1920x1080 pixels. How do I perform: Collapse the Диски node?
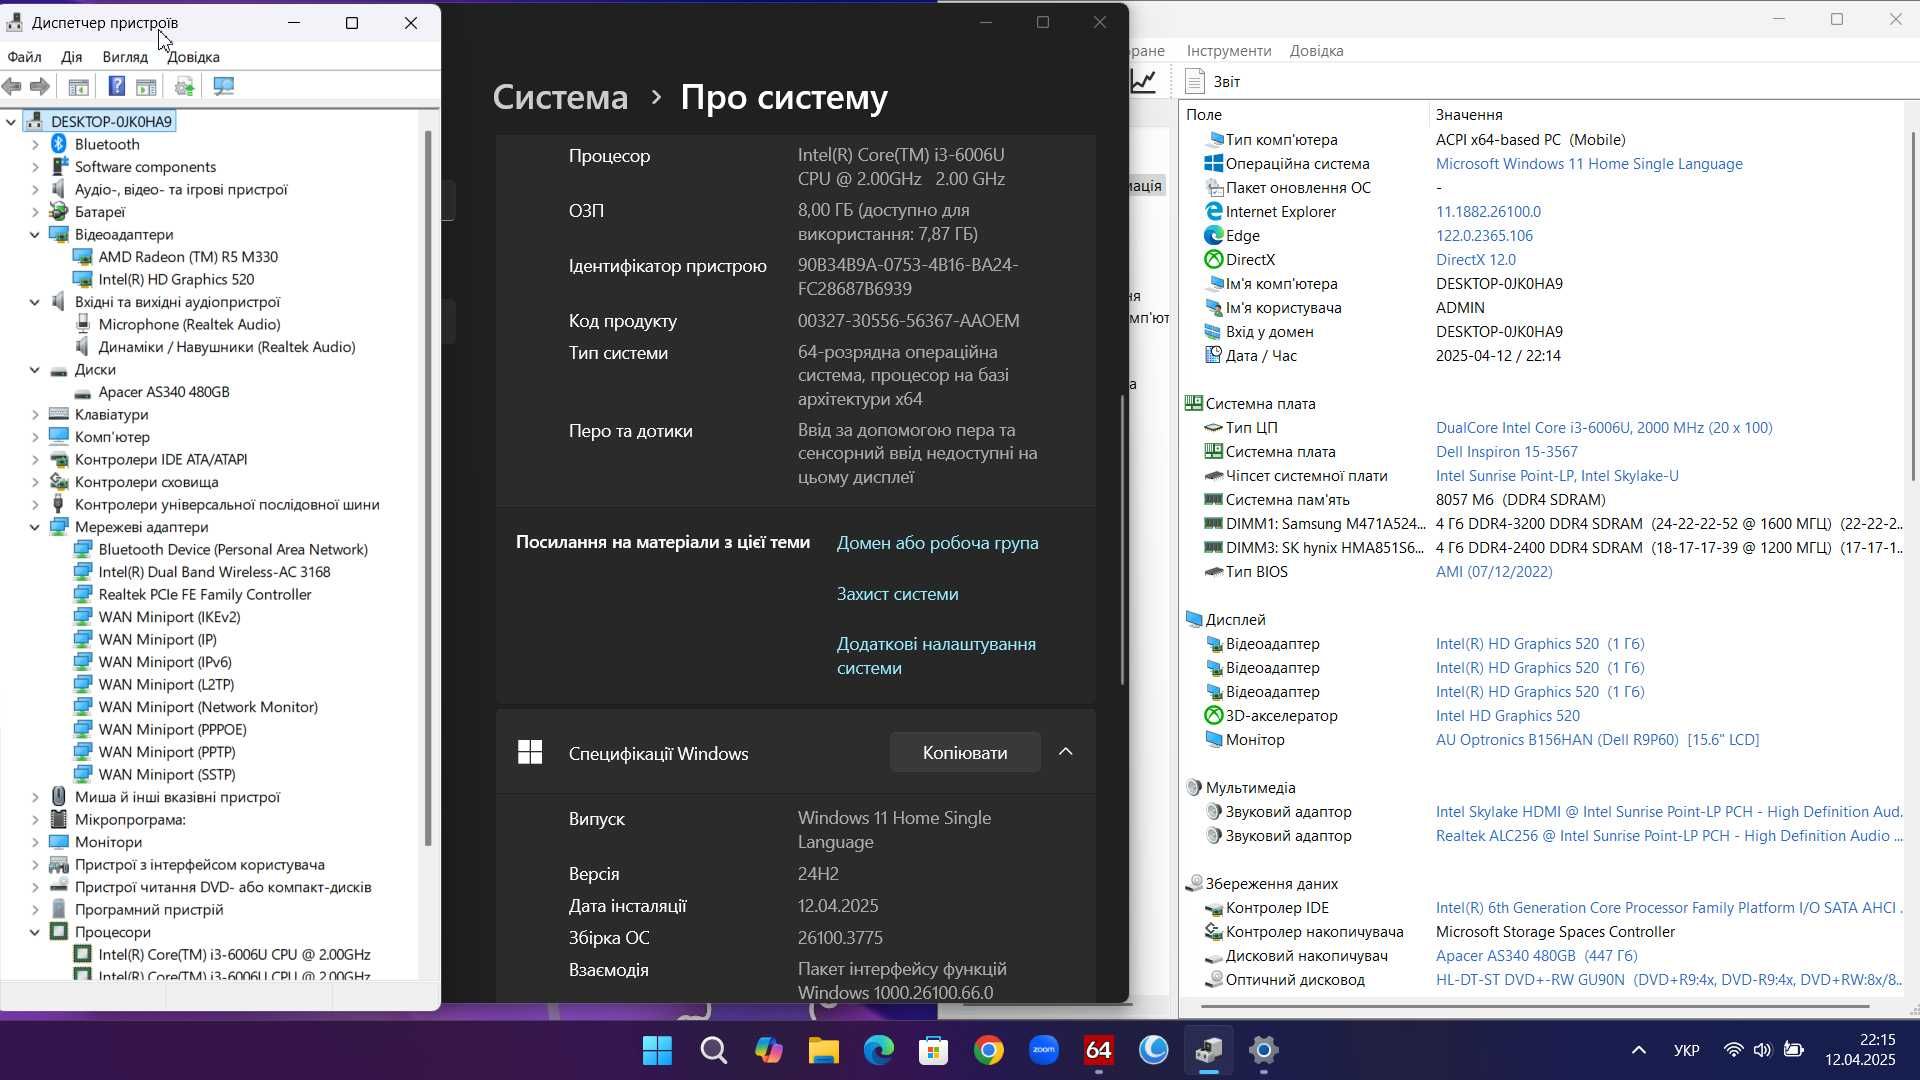coord(35,370)
